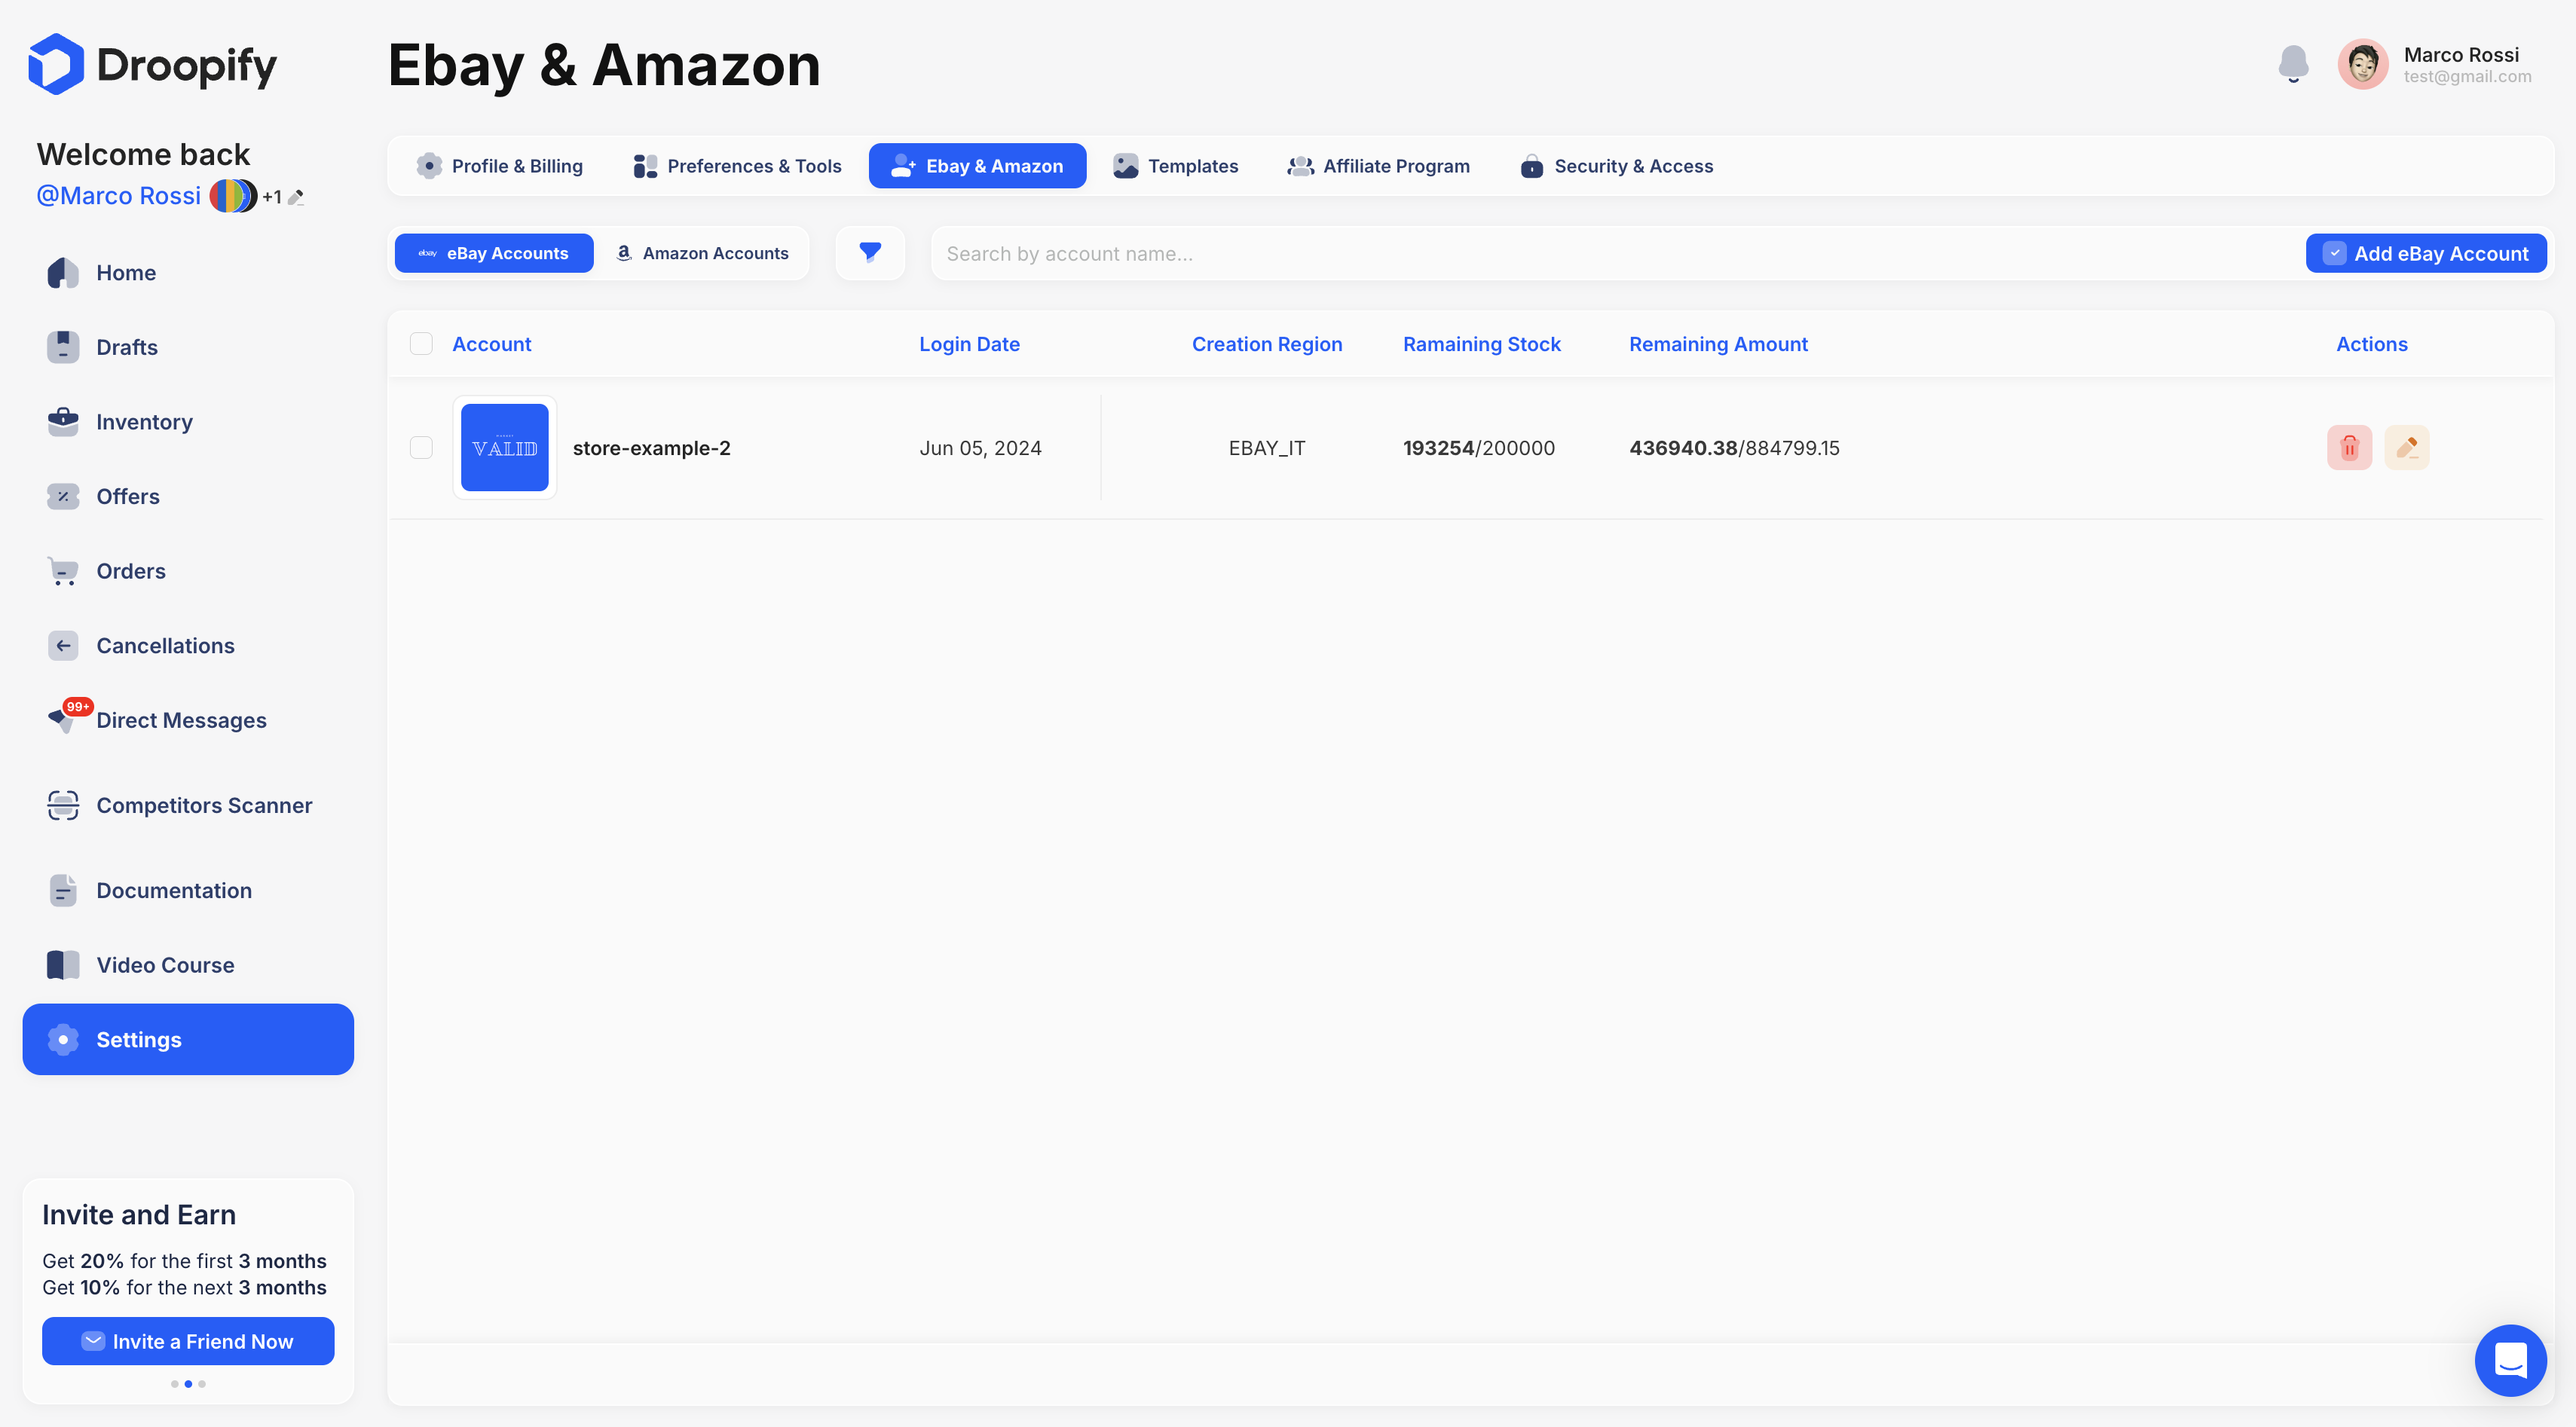Click the third carousel dot under Invite card

(202, 1384)
